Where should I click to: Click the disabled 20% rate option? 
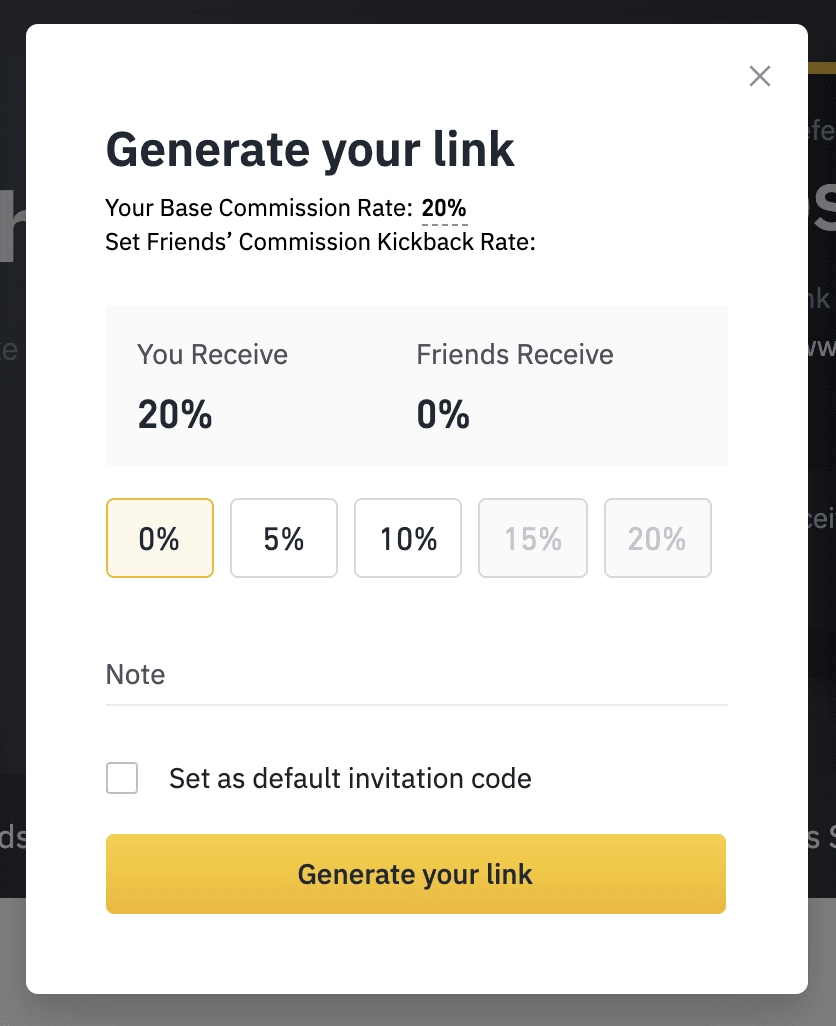pos(657,539)
